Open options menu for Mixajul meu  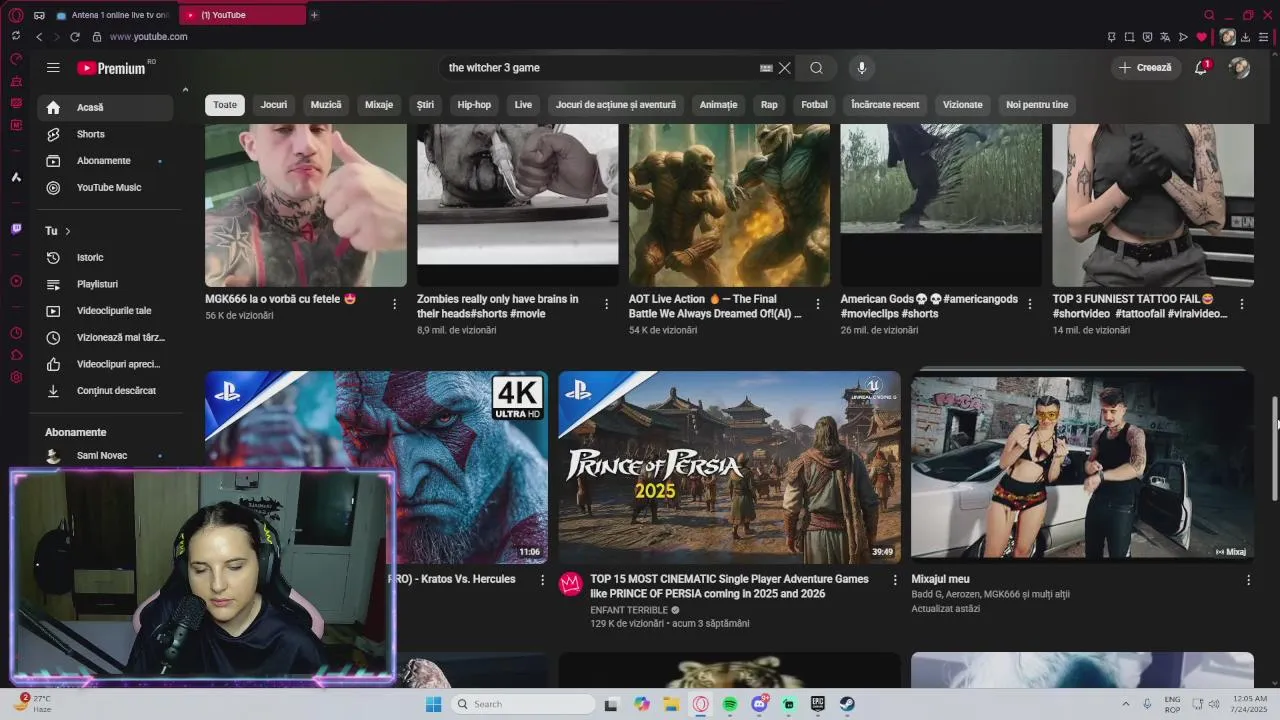1248,580
